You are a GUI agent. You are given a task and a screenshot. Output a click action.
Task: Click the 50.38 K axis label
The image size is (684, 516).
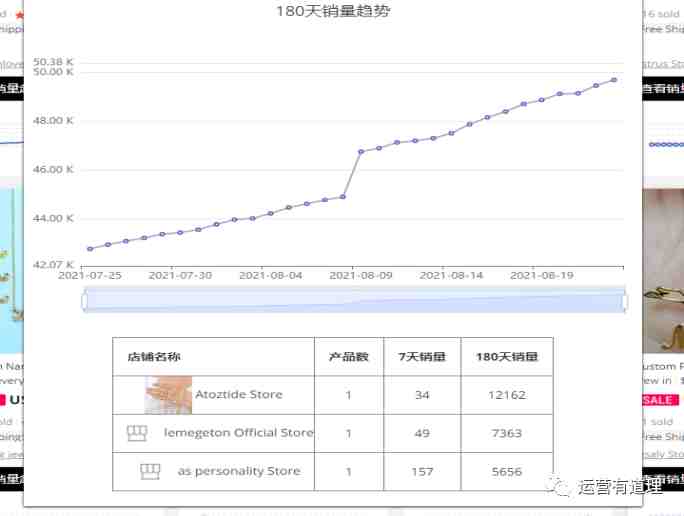click(53, 62)
